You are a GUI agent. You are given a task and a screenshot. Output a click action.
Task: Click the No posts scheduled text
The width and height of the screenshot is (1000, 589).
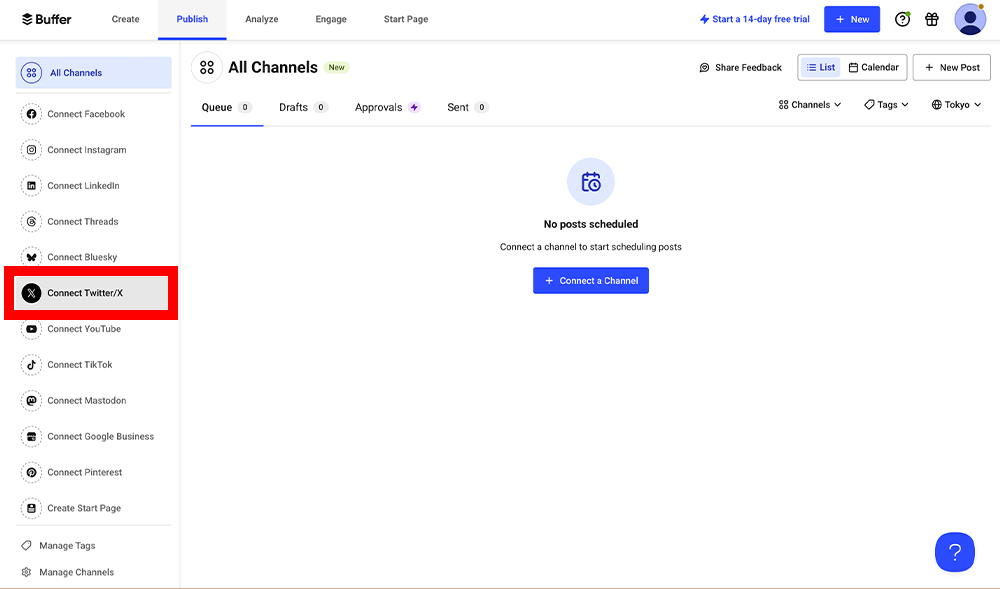point(591,224)
